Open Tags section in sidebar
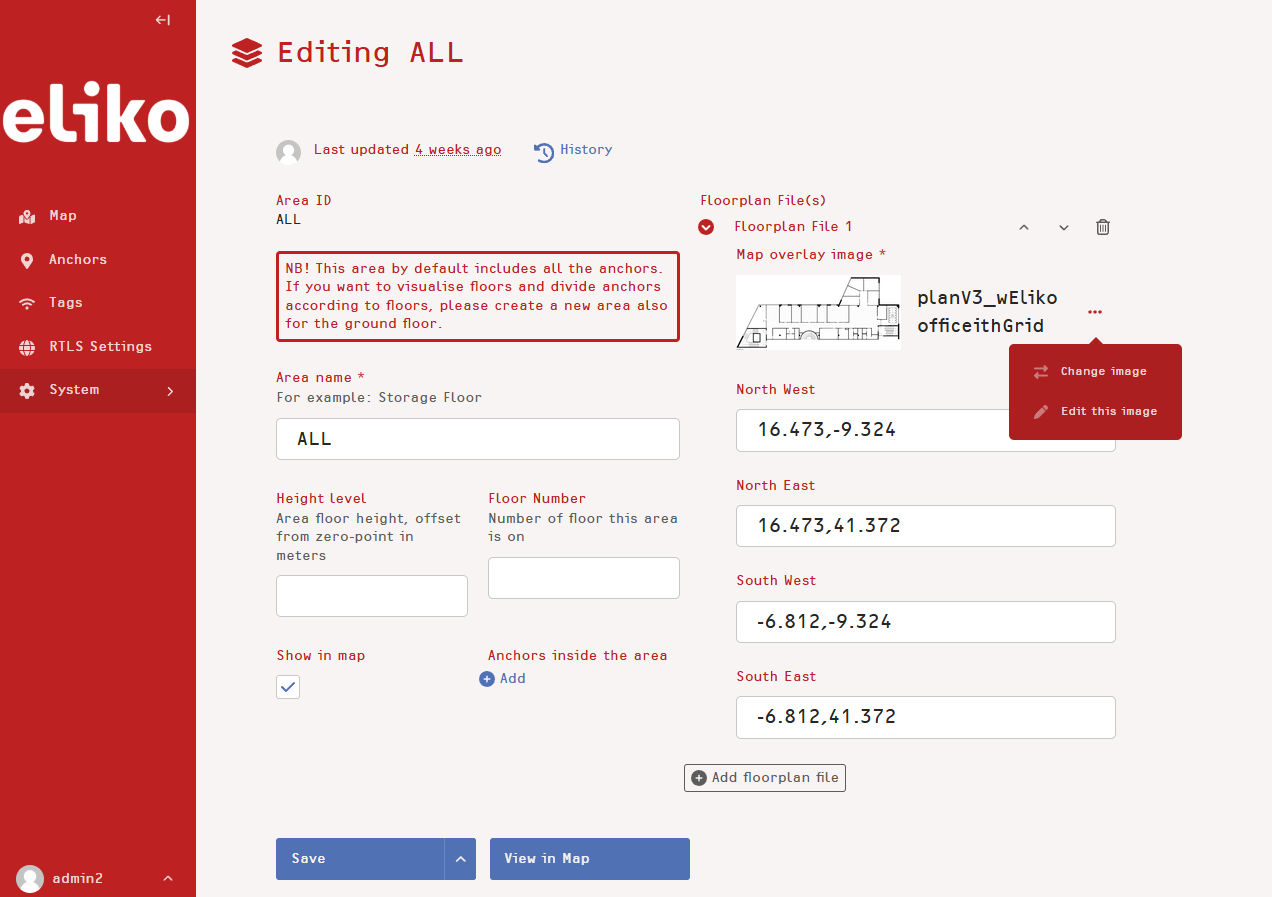 pyautogui.click(x=65, y=303)
